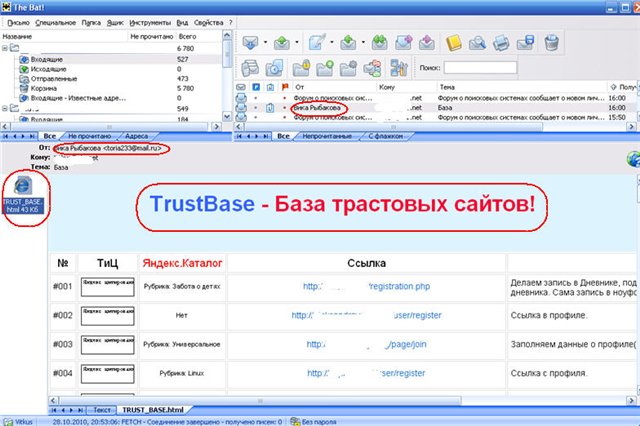Open row #002 user/register link
640x426 pixels.
pos(367,315)
